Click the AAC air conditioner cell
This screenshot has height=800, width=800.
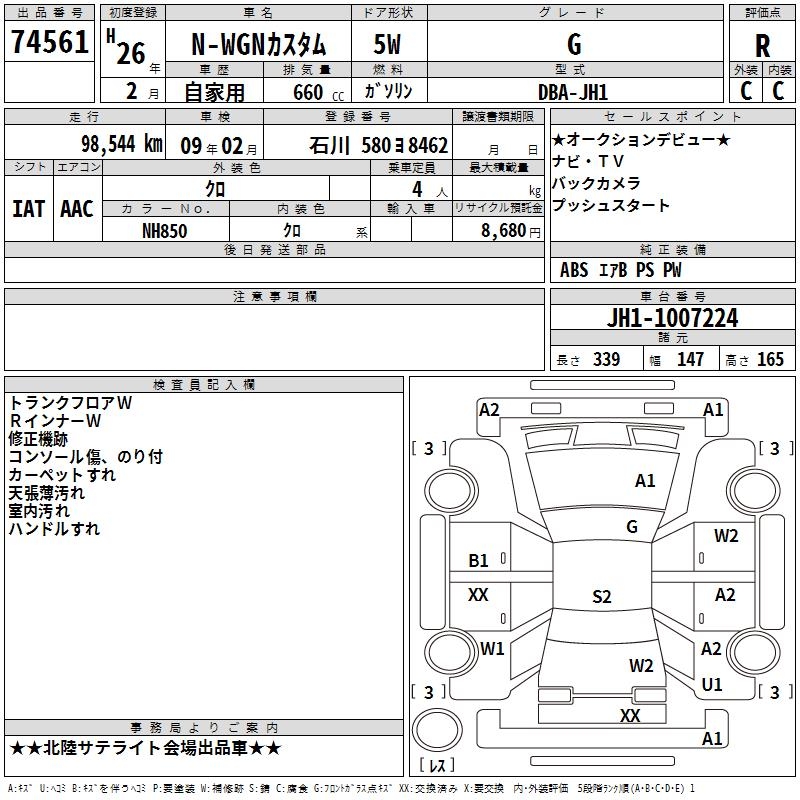pos(77,208)
